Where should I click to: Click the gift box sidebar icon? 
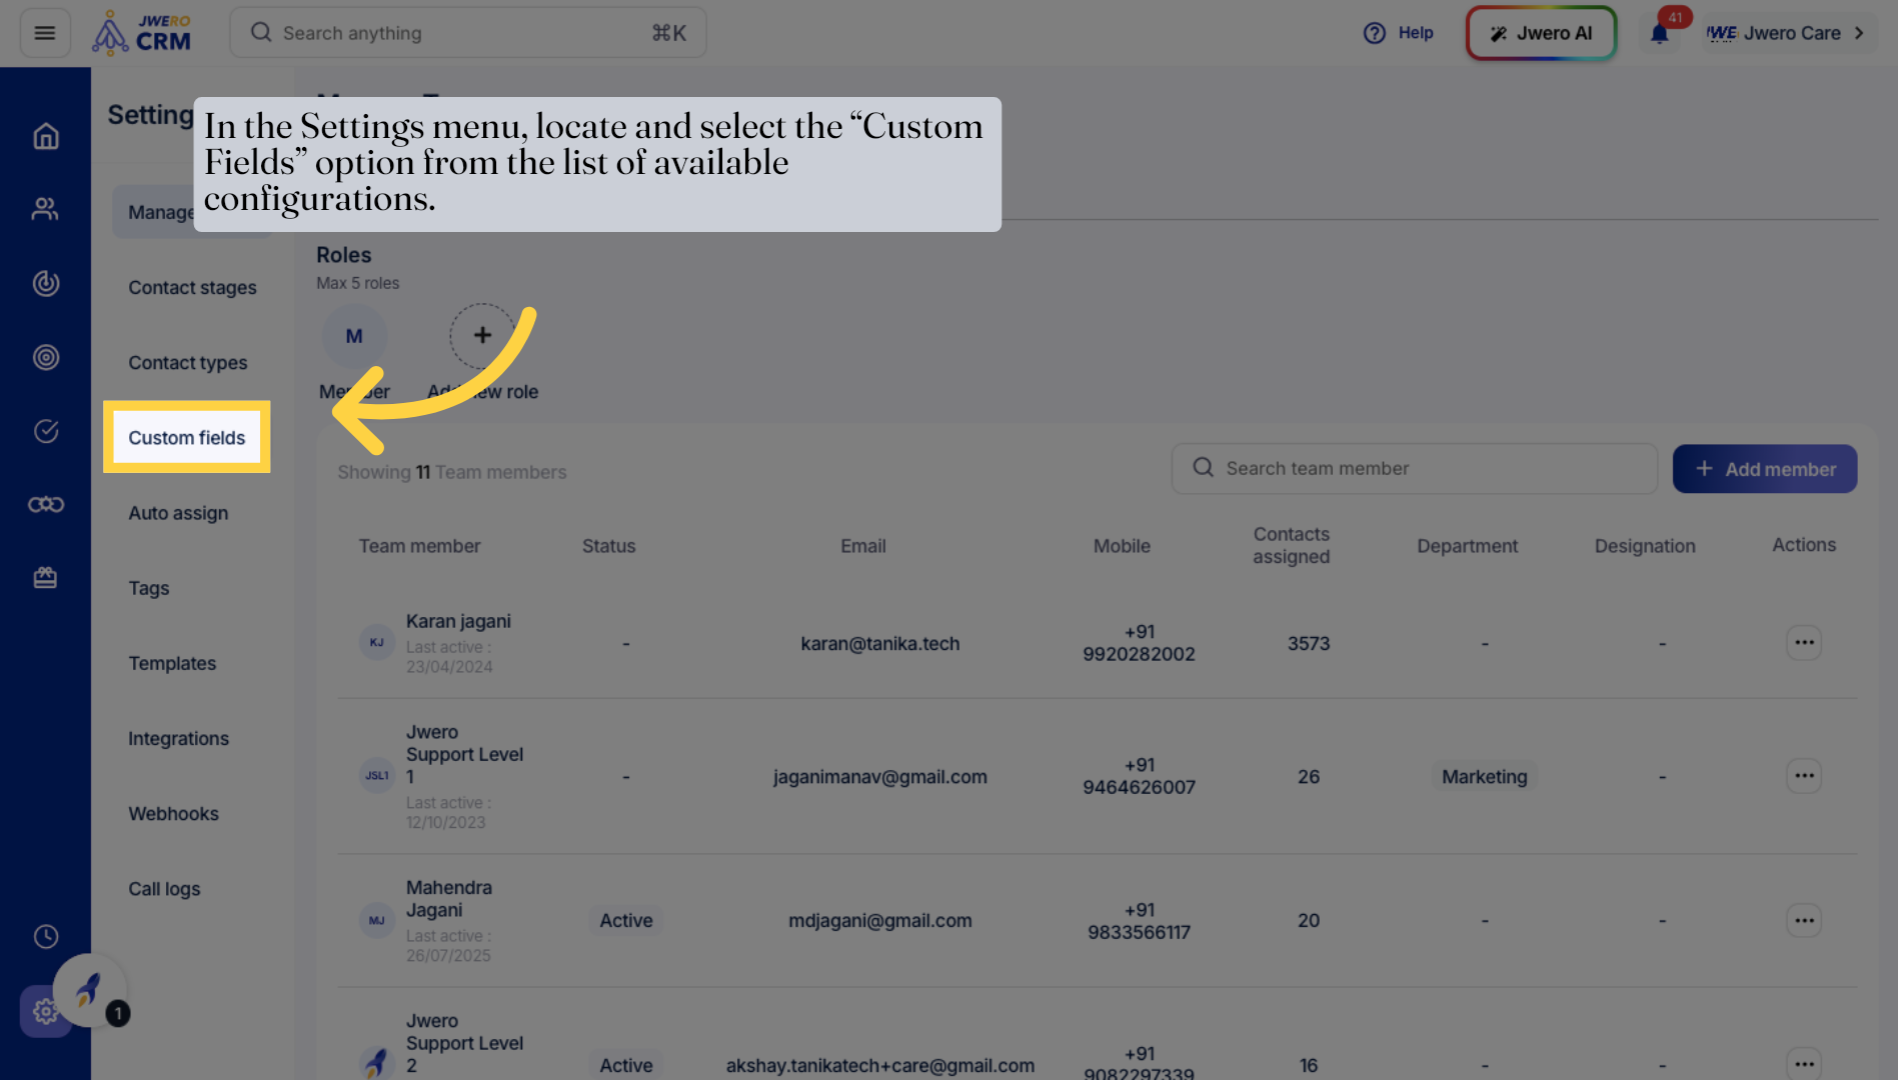click(x=46, y=578)
